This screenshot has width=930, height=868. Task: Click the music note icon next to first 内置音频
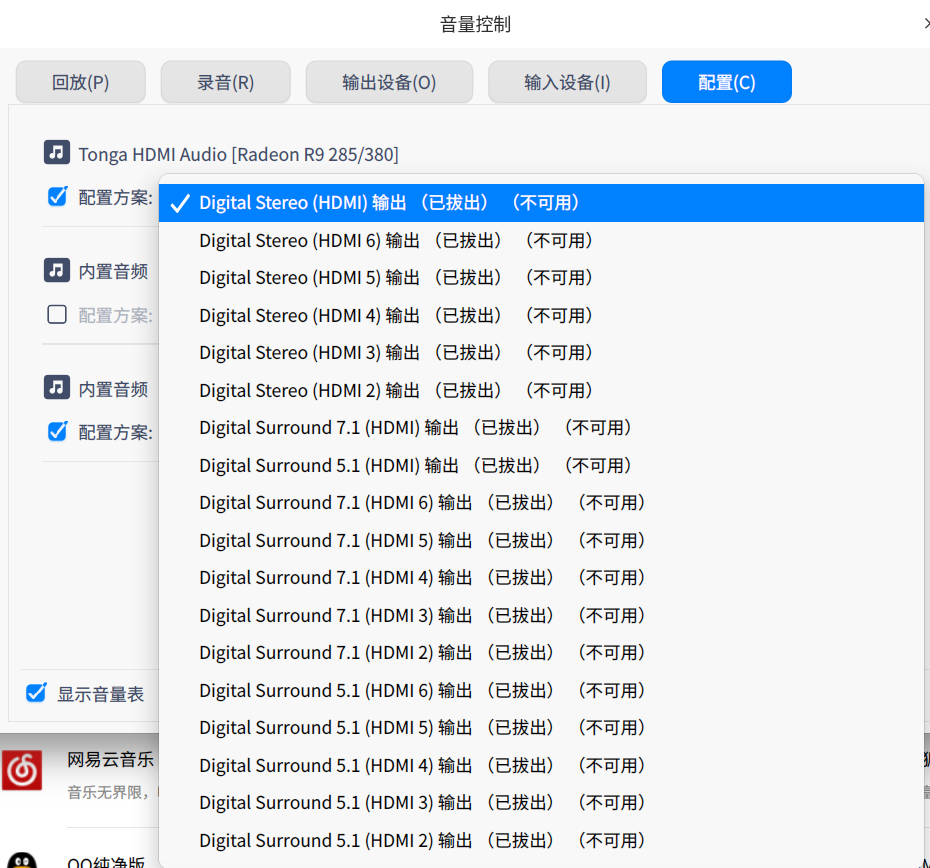(x=56, y=270)
